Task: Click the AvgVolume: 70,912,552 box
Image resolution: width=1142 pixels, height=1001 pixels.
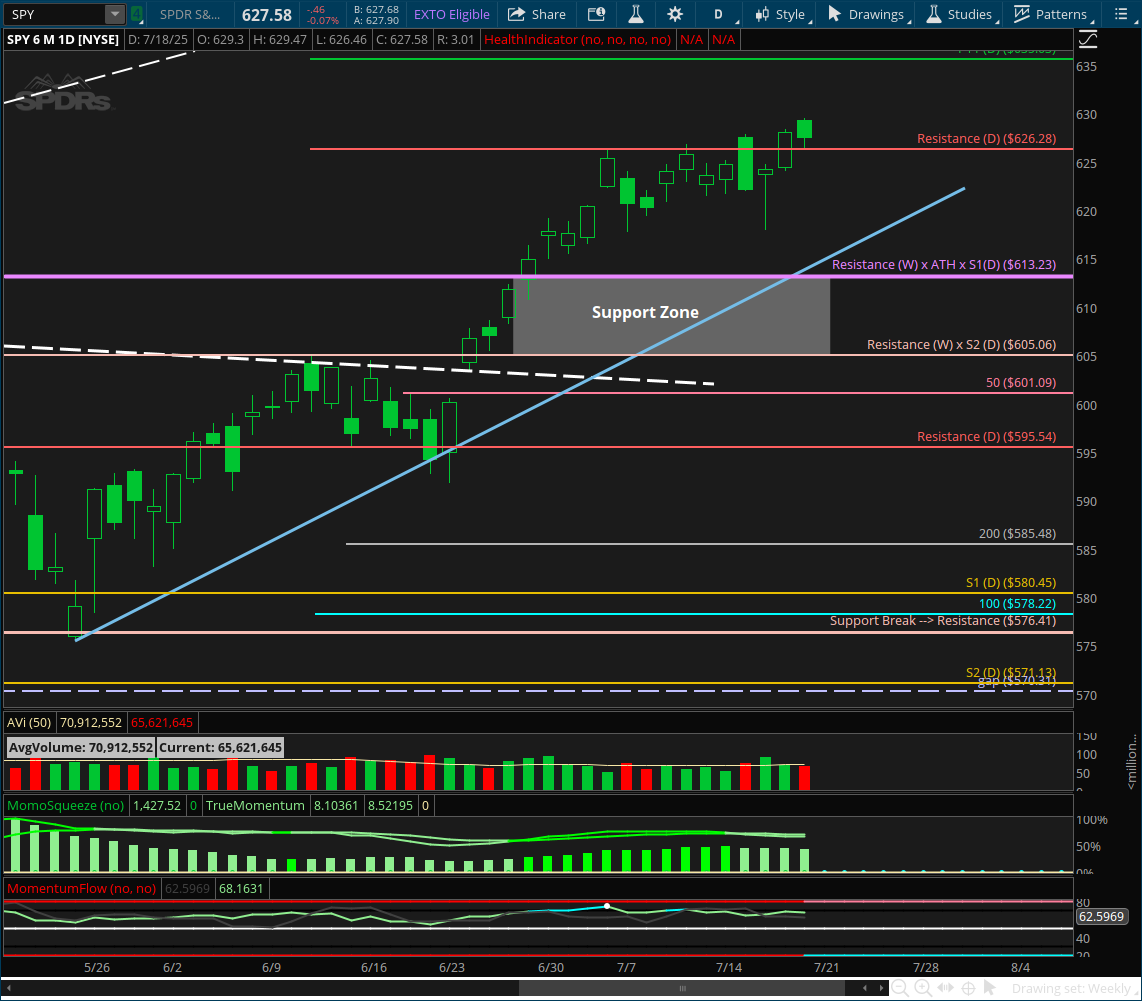Action: [x=81, y=747]
